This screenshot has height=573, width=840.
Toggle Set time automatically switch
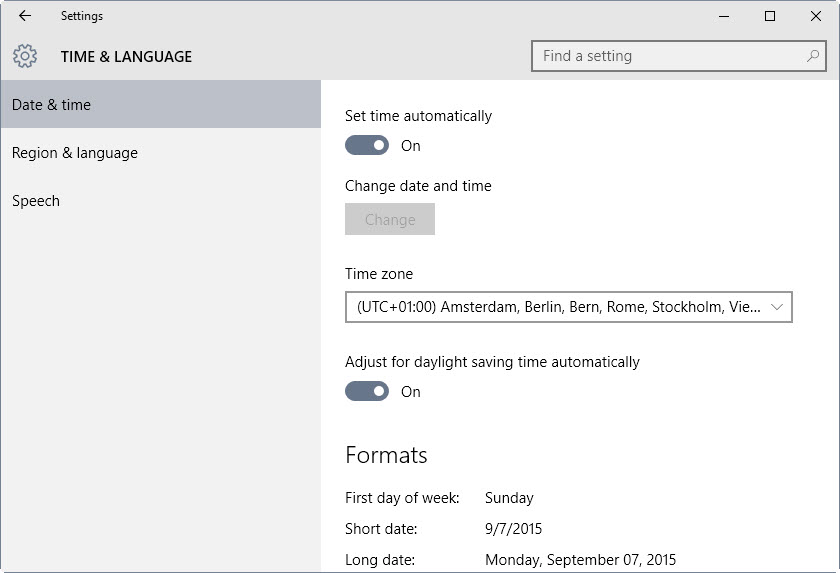tap(367, 145)
